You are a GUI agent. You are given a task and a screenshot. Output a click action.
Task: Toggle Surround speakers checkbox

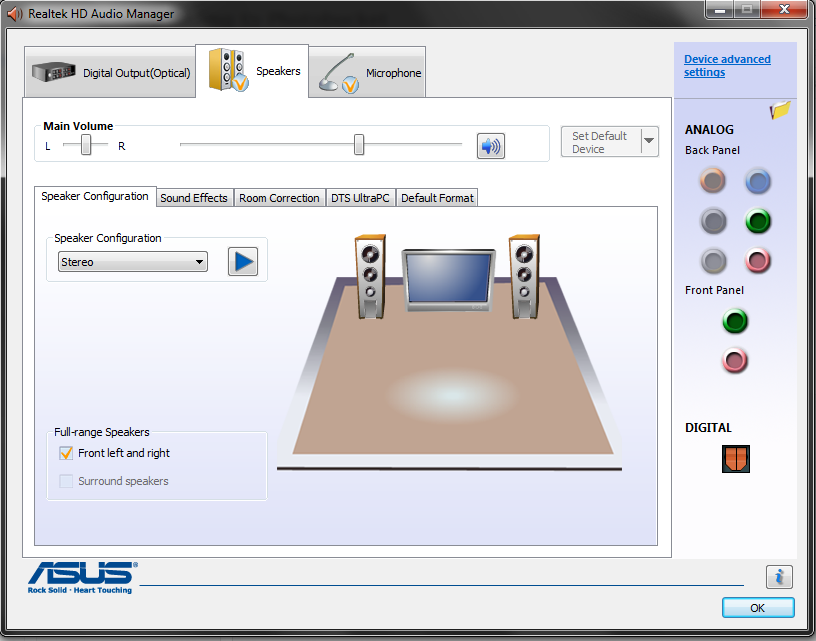coord(66,481)
